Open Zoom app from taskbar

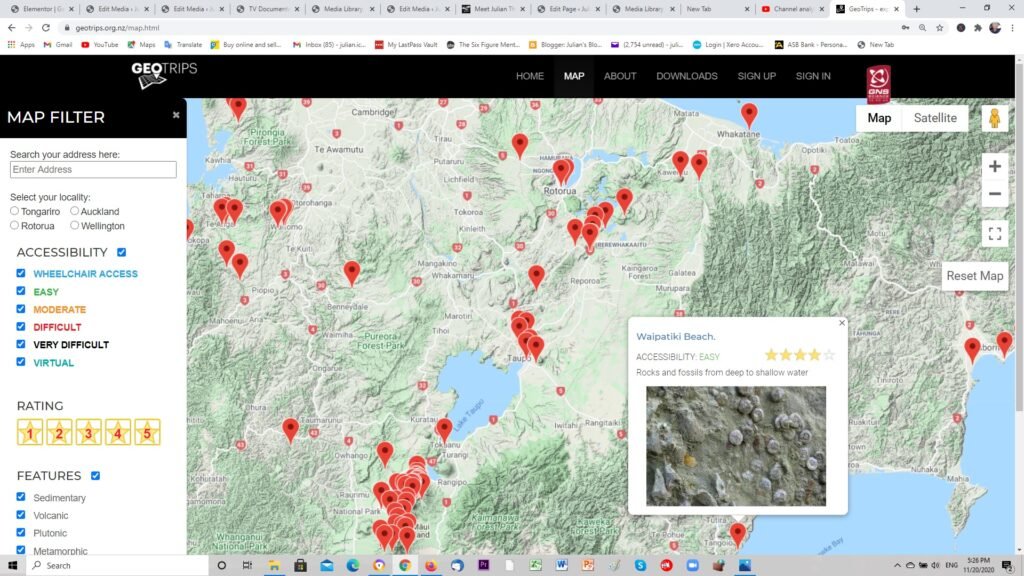[x=692, y=566]
